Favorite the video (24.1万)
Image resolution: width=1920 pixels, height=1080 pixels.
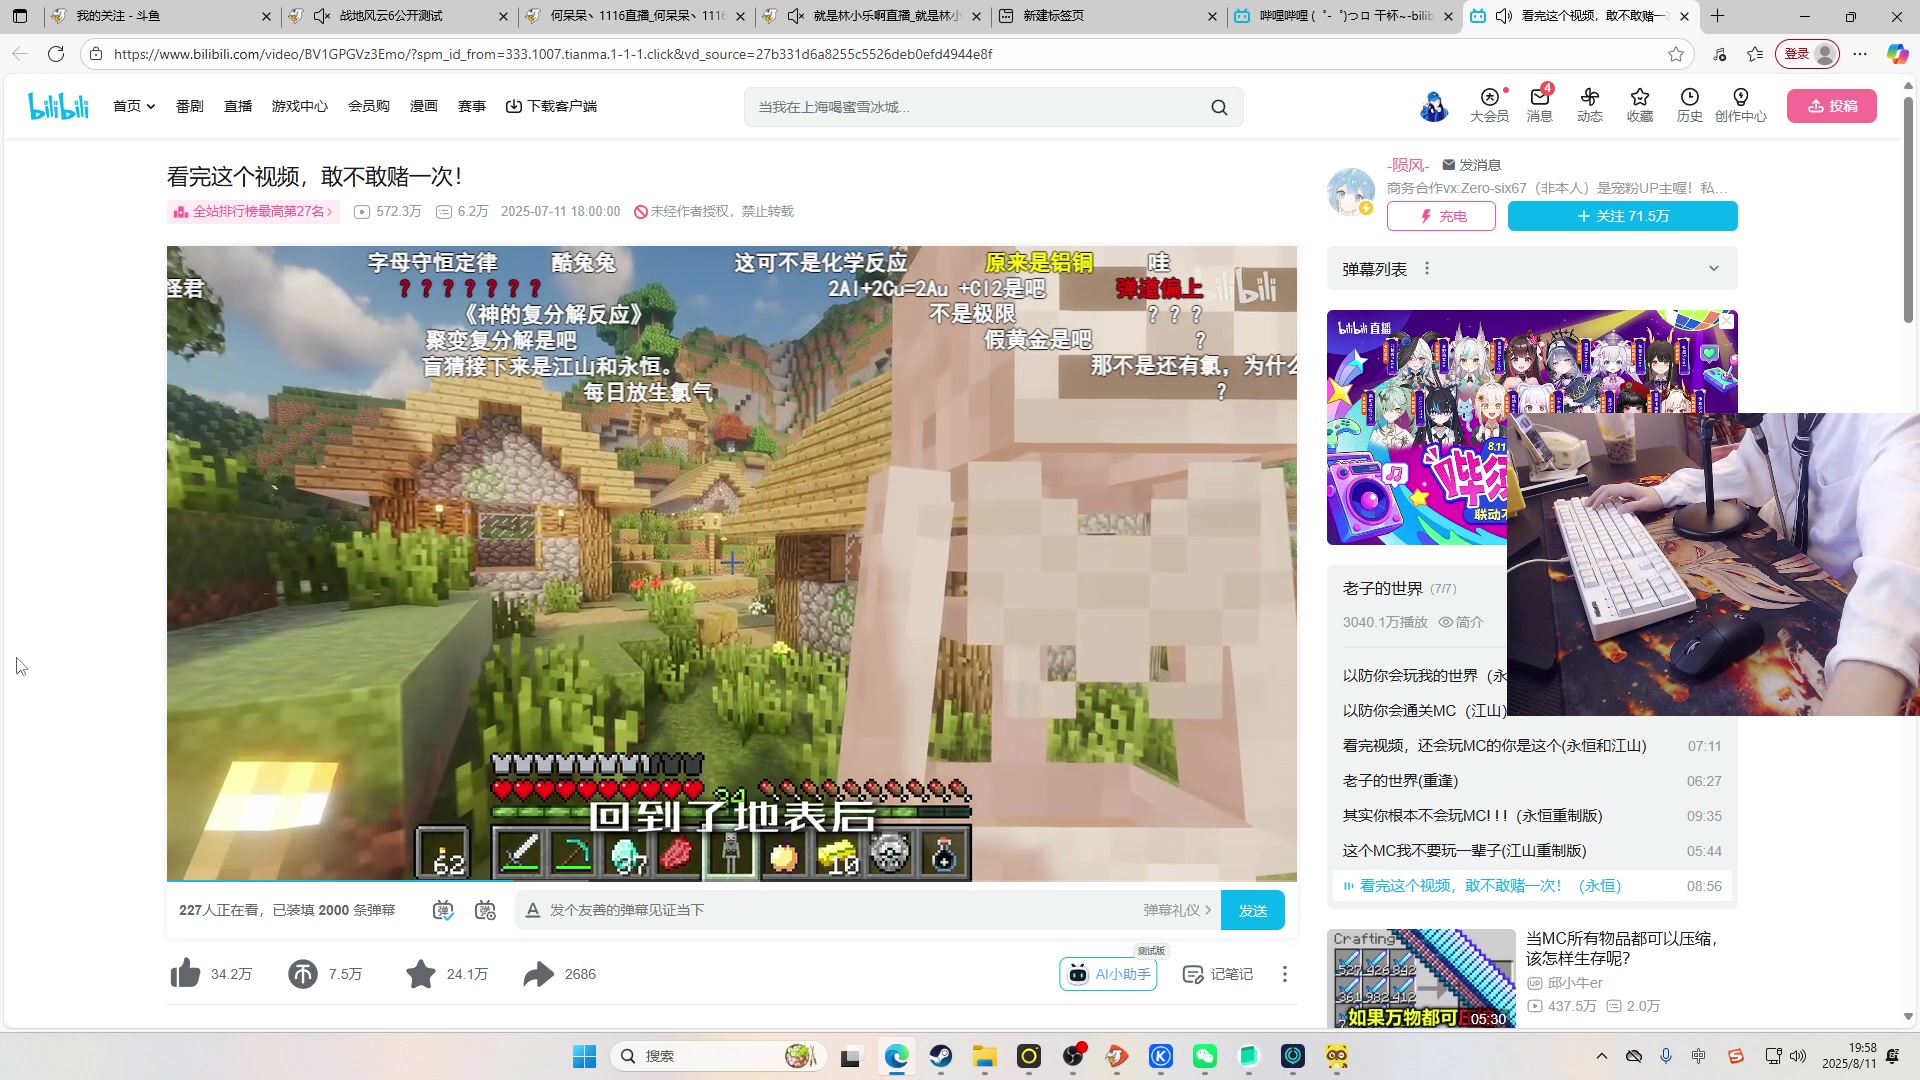[x=421, y=974]
